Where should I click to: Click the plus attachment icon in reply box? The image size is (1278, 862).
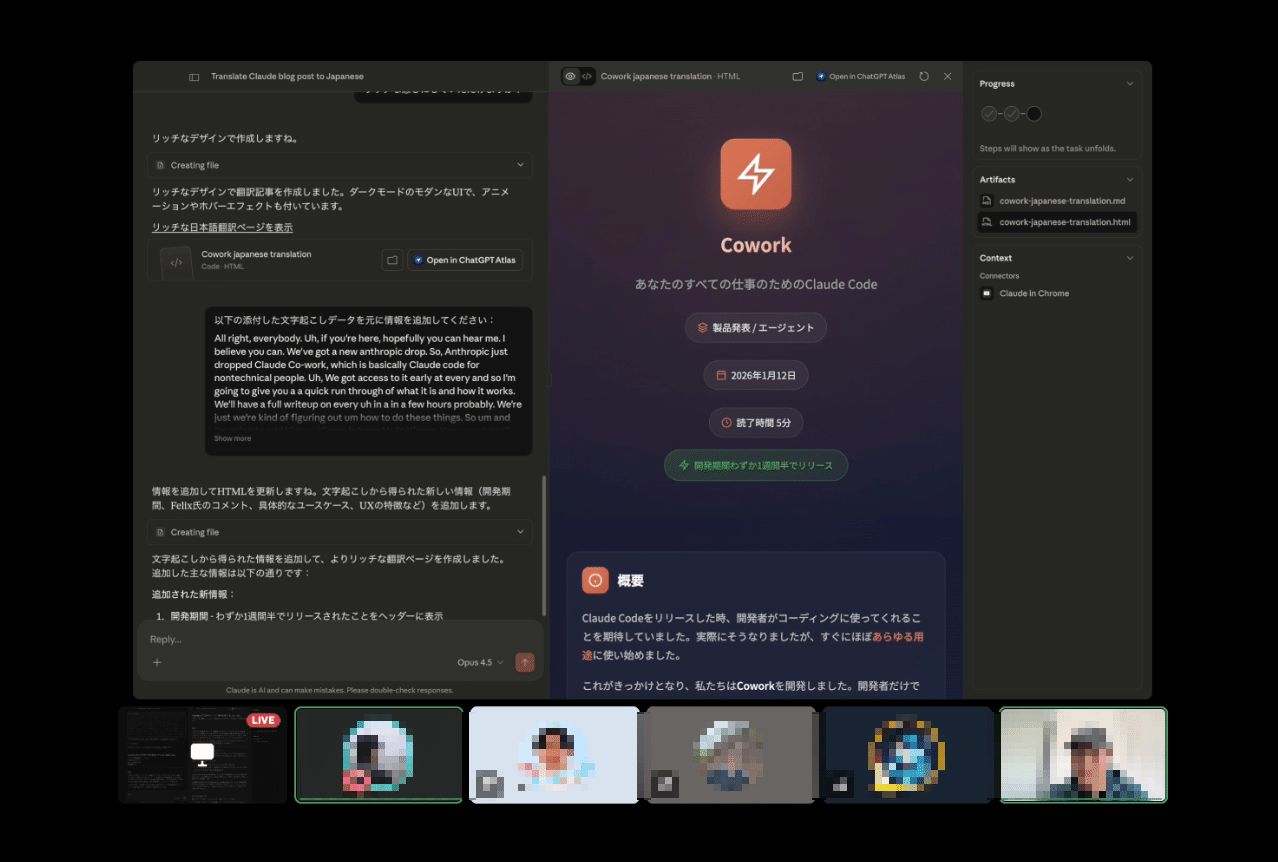point(157,662)
